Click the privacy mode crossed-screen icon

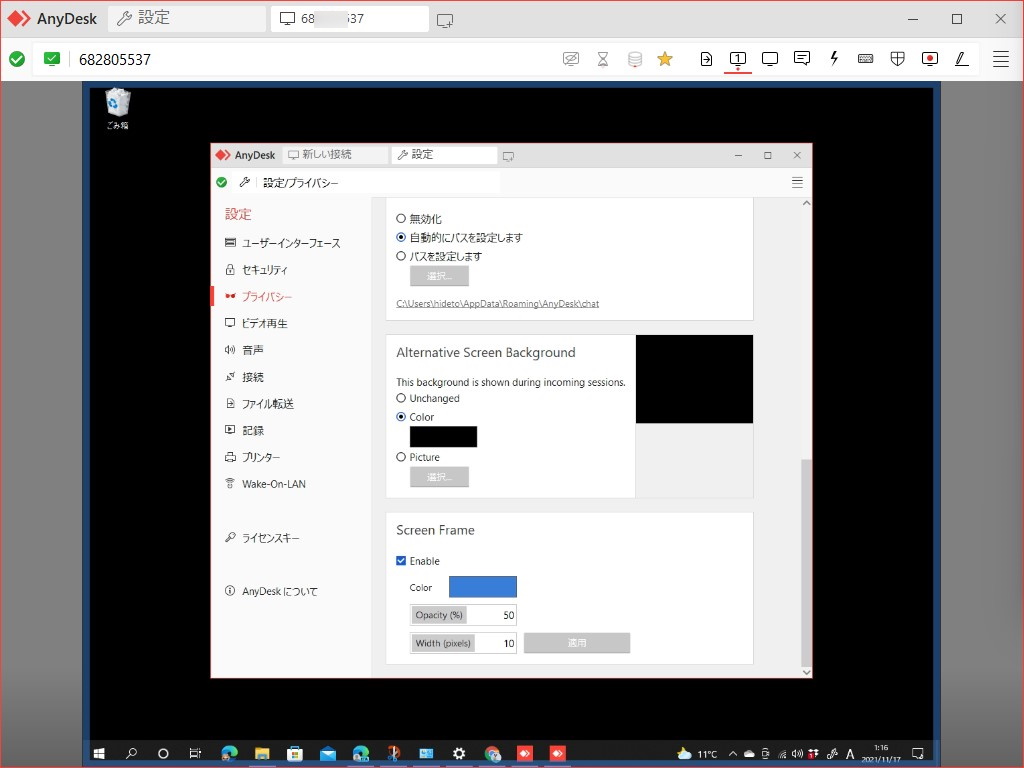(x=571, y=59)
